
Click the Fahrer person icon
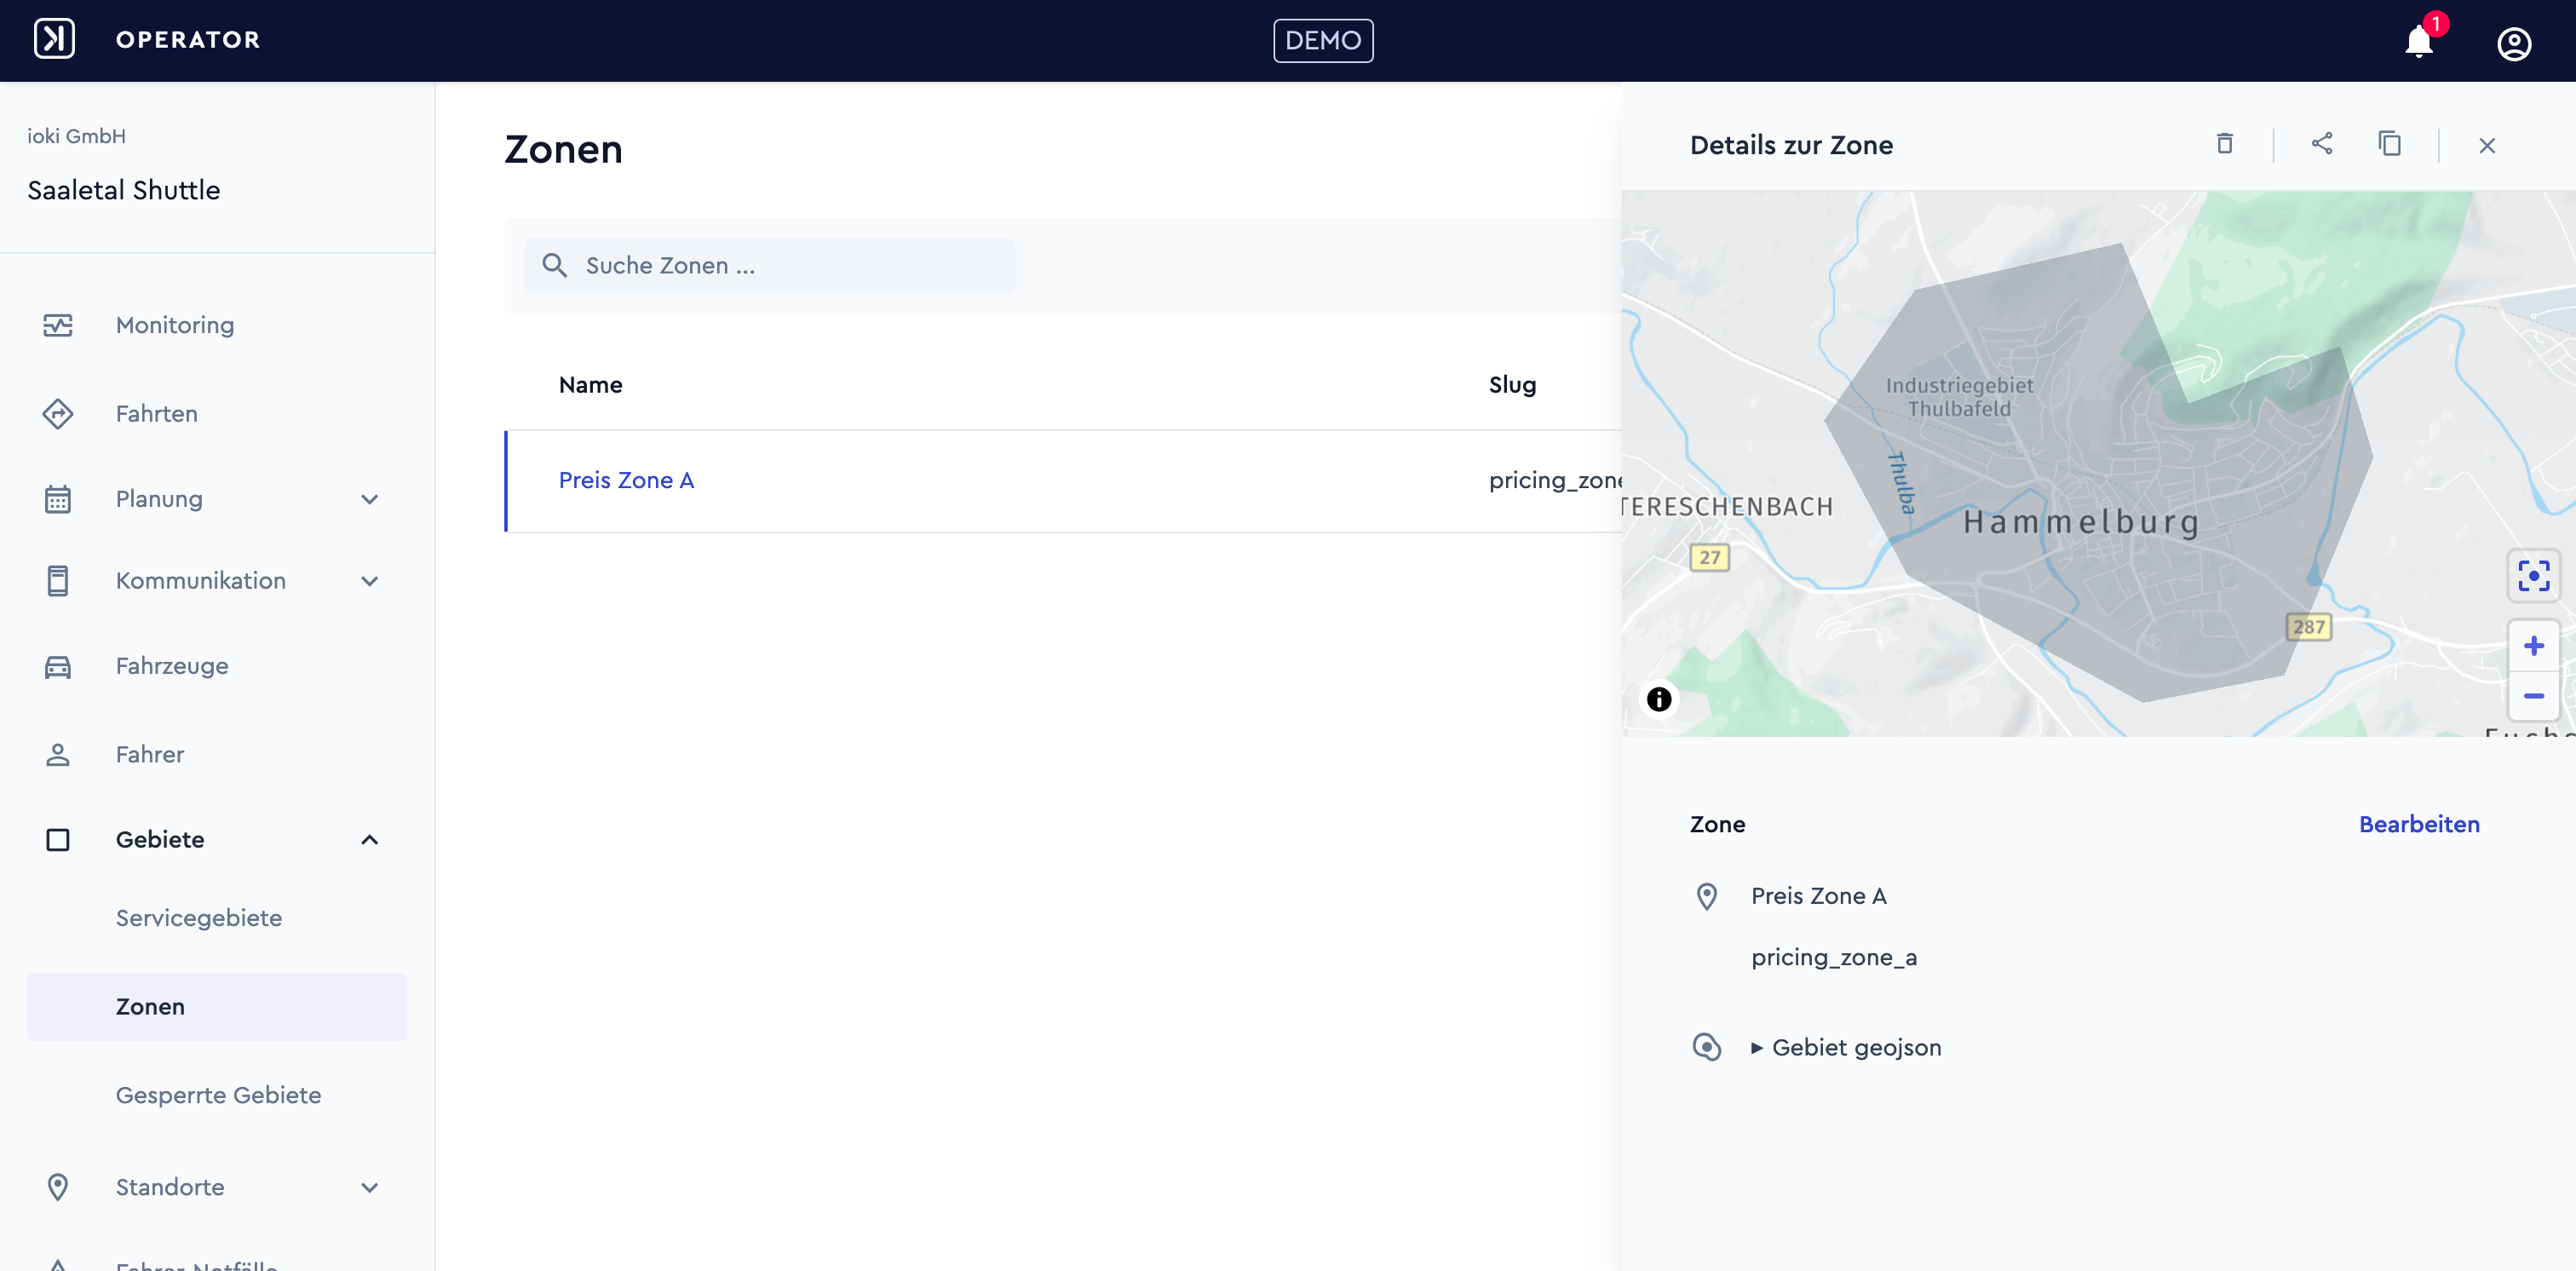click(58, 754)
